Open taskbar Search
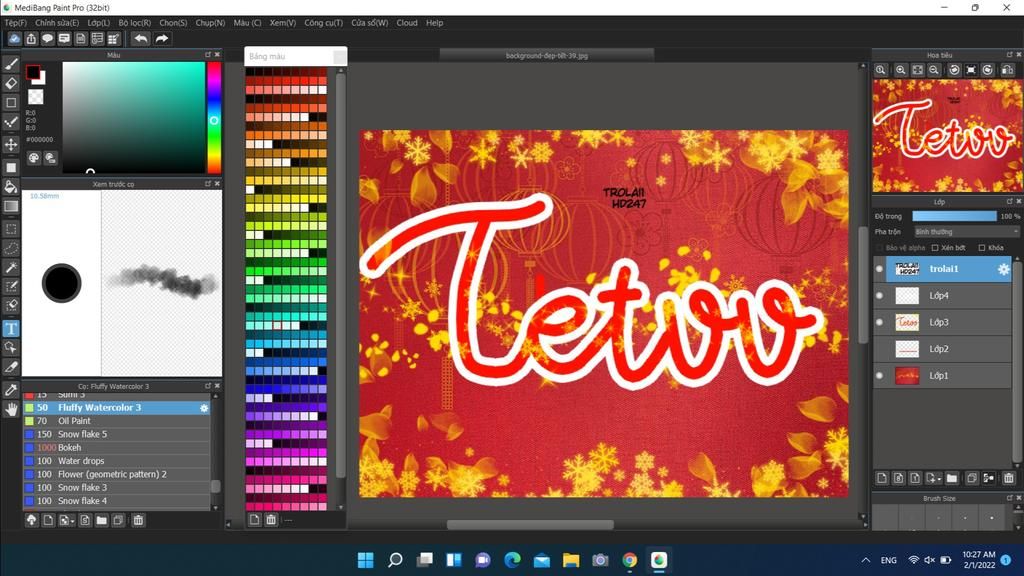 coord(395,560)
